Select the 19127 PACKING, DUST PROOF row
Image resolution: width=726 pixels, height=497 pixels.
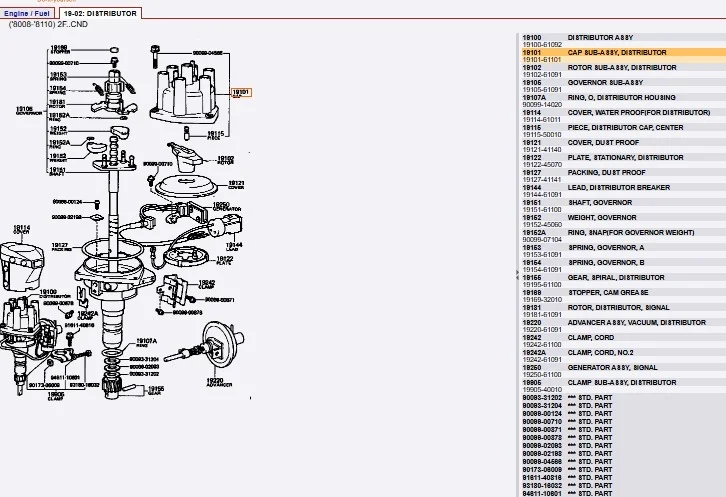click(x=623, y=176)
